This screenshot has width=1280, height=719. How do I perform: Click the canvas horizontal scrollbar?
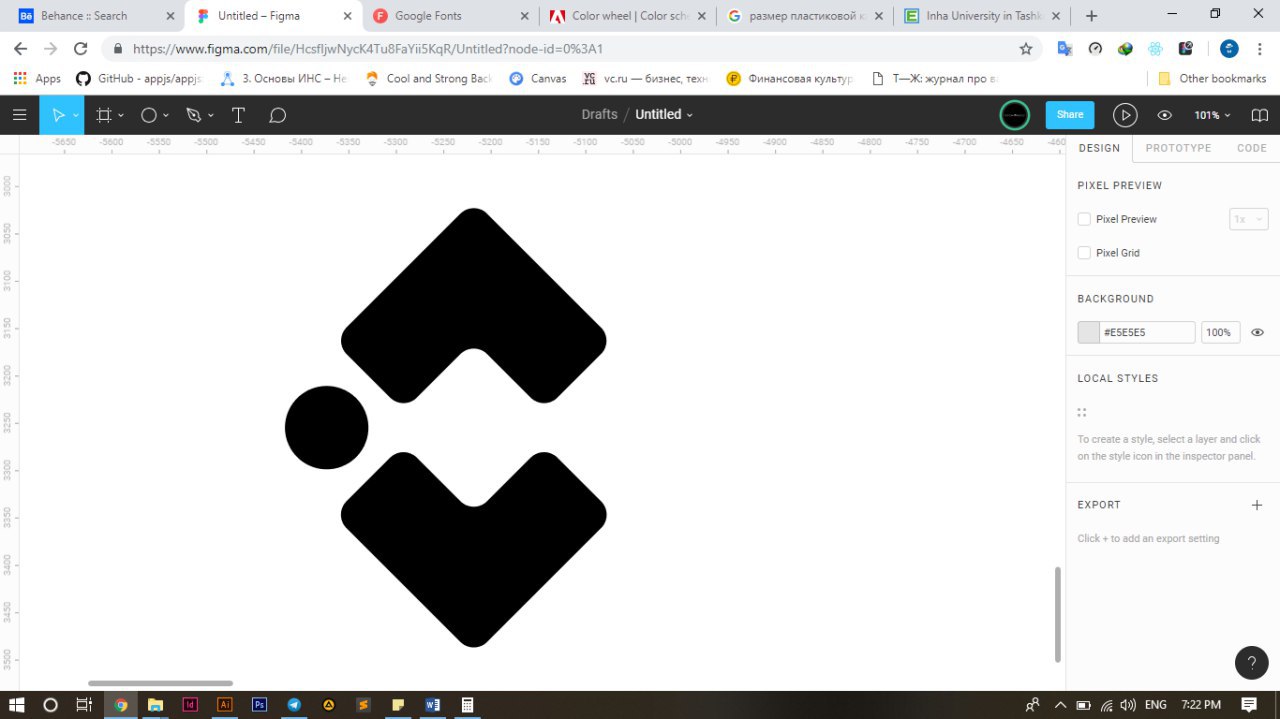160,684
